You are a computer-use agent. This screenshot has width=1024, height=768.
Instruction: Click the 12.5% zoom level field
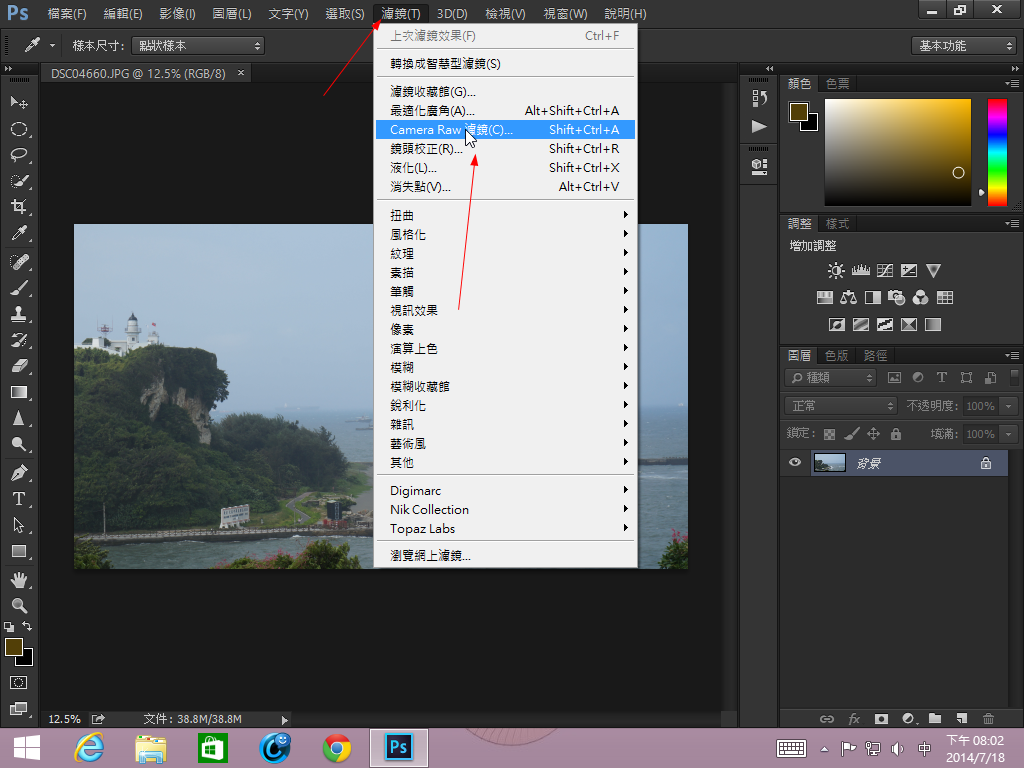(x=64, y=719)
